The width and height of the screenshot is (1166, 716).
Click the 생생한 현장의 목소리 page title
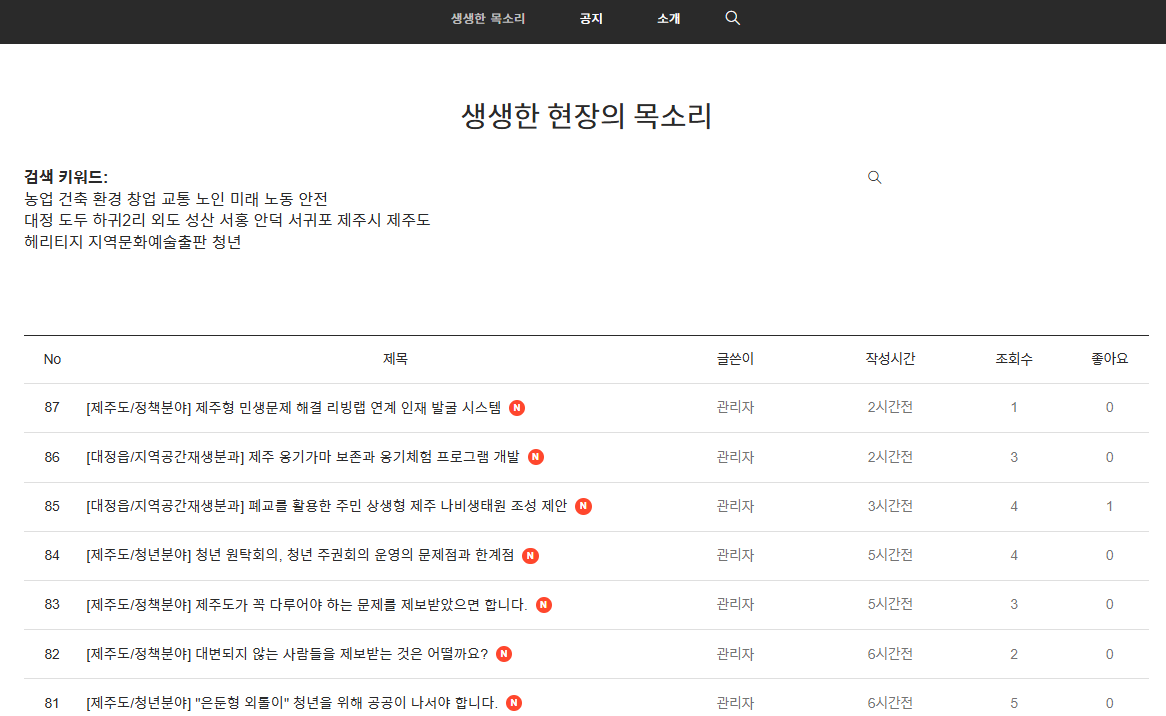click(587, 116)
